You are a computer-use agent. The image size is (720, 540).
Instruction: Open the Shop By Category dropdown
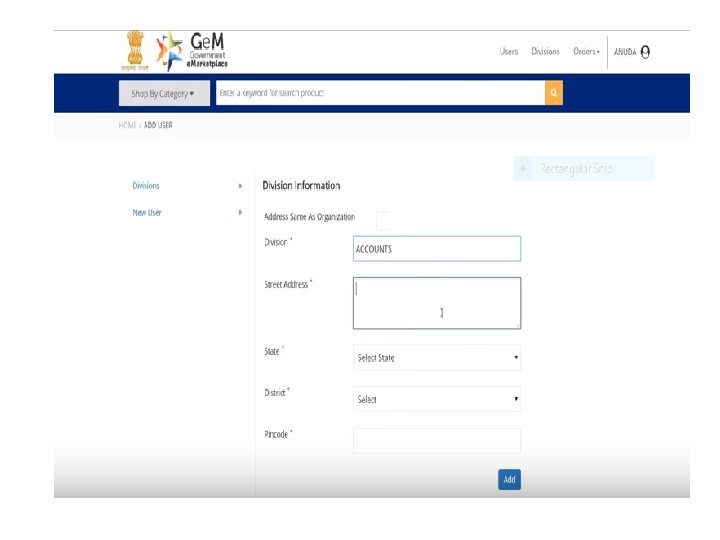pos(164,93)
